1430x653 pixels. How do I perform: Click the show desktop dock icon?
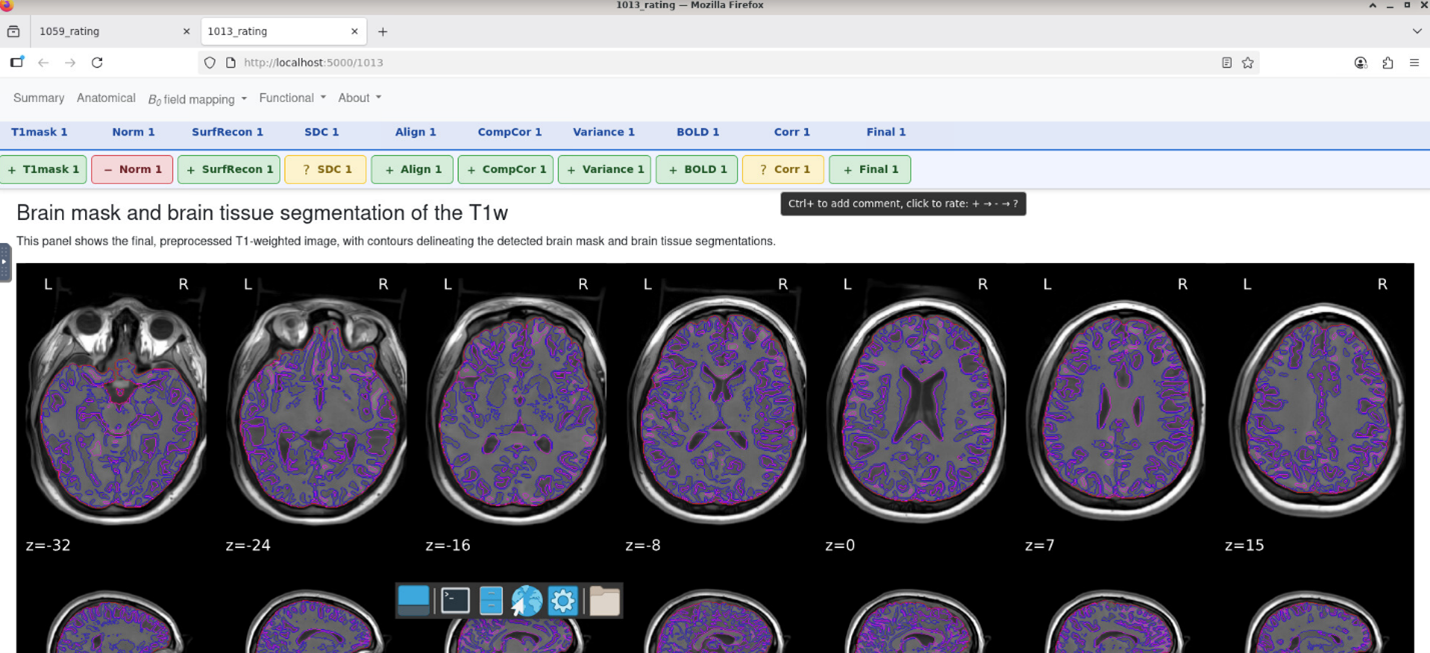(413, 600)
